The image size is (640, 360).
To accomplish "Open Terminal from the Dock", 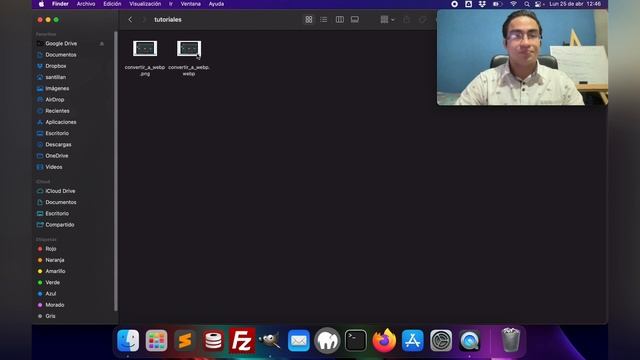I will tap(356, 340).
